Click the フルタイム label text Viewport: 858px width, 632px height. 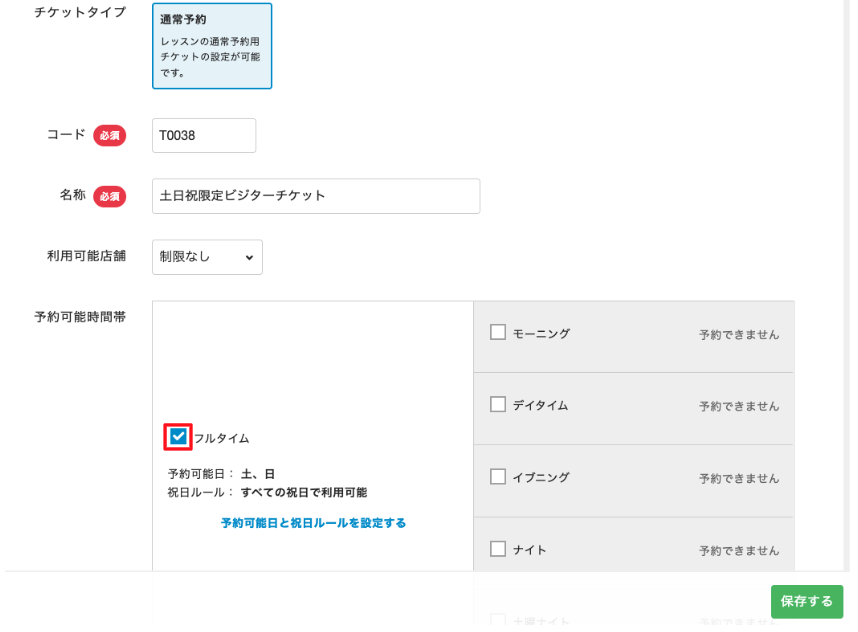(x=221, y=438)
